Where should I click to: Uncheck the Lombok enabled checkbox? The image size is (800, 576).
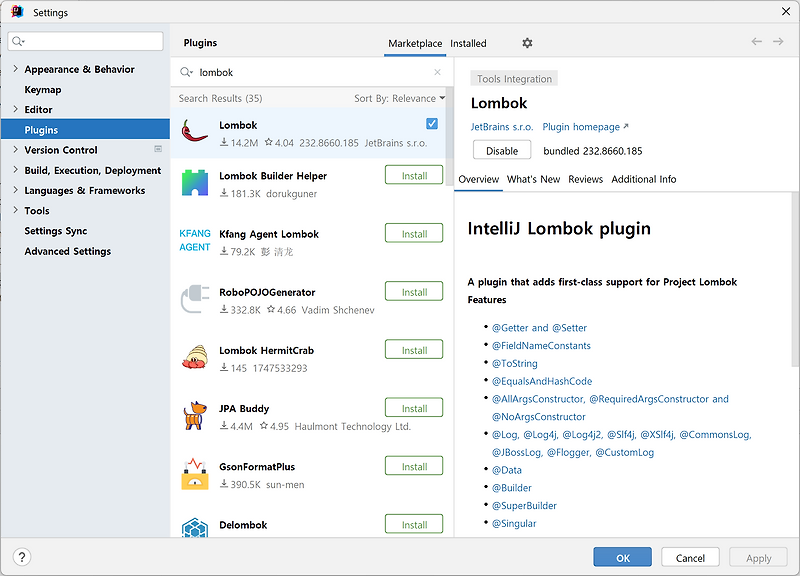click(x=431, y=122)
